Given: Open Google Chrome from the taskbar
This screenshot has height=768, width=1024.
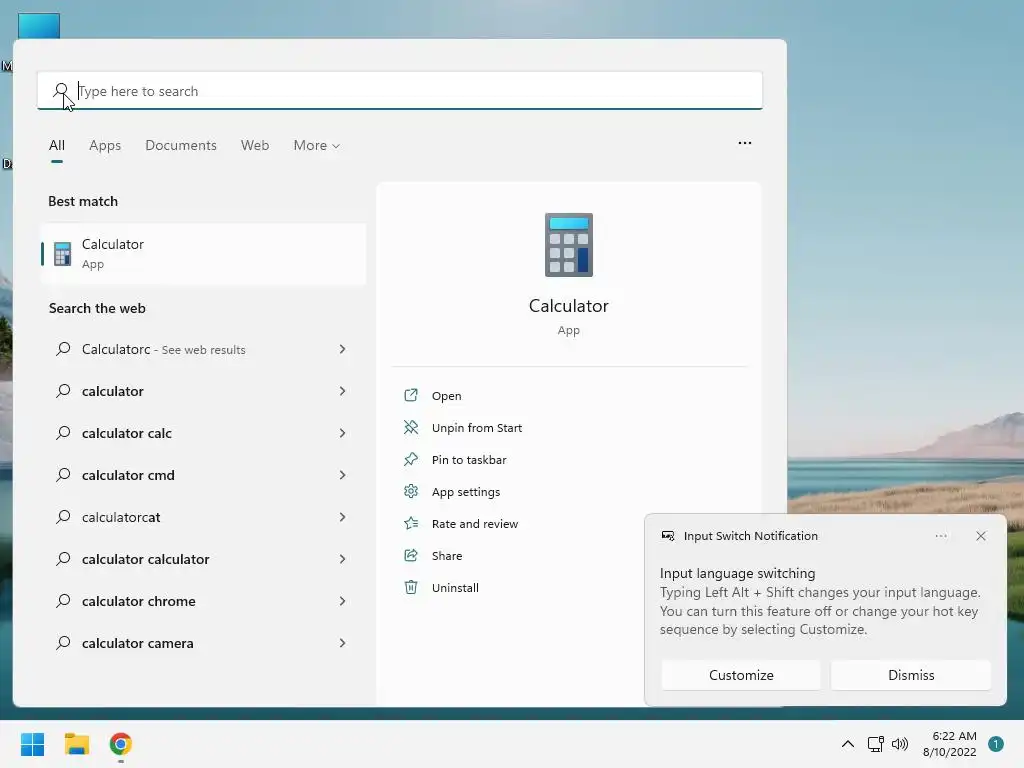Looking at the screenshot, I should click(121, 744).
